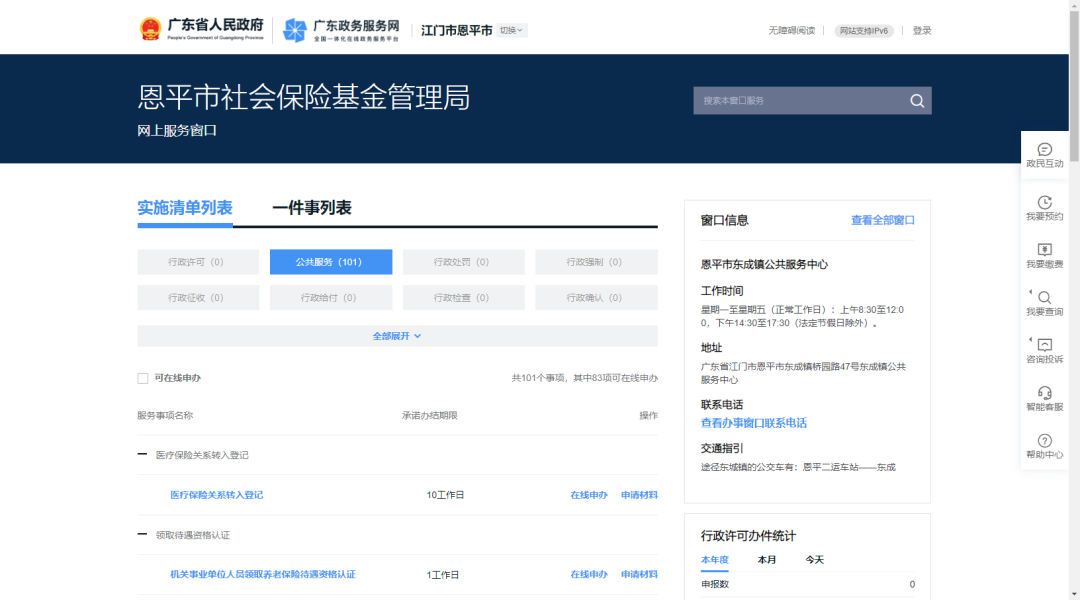Select the 本月 statistics tab
The height and width of the screenshot is (600, 1080).
767,559
